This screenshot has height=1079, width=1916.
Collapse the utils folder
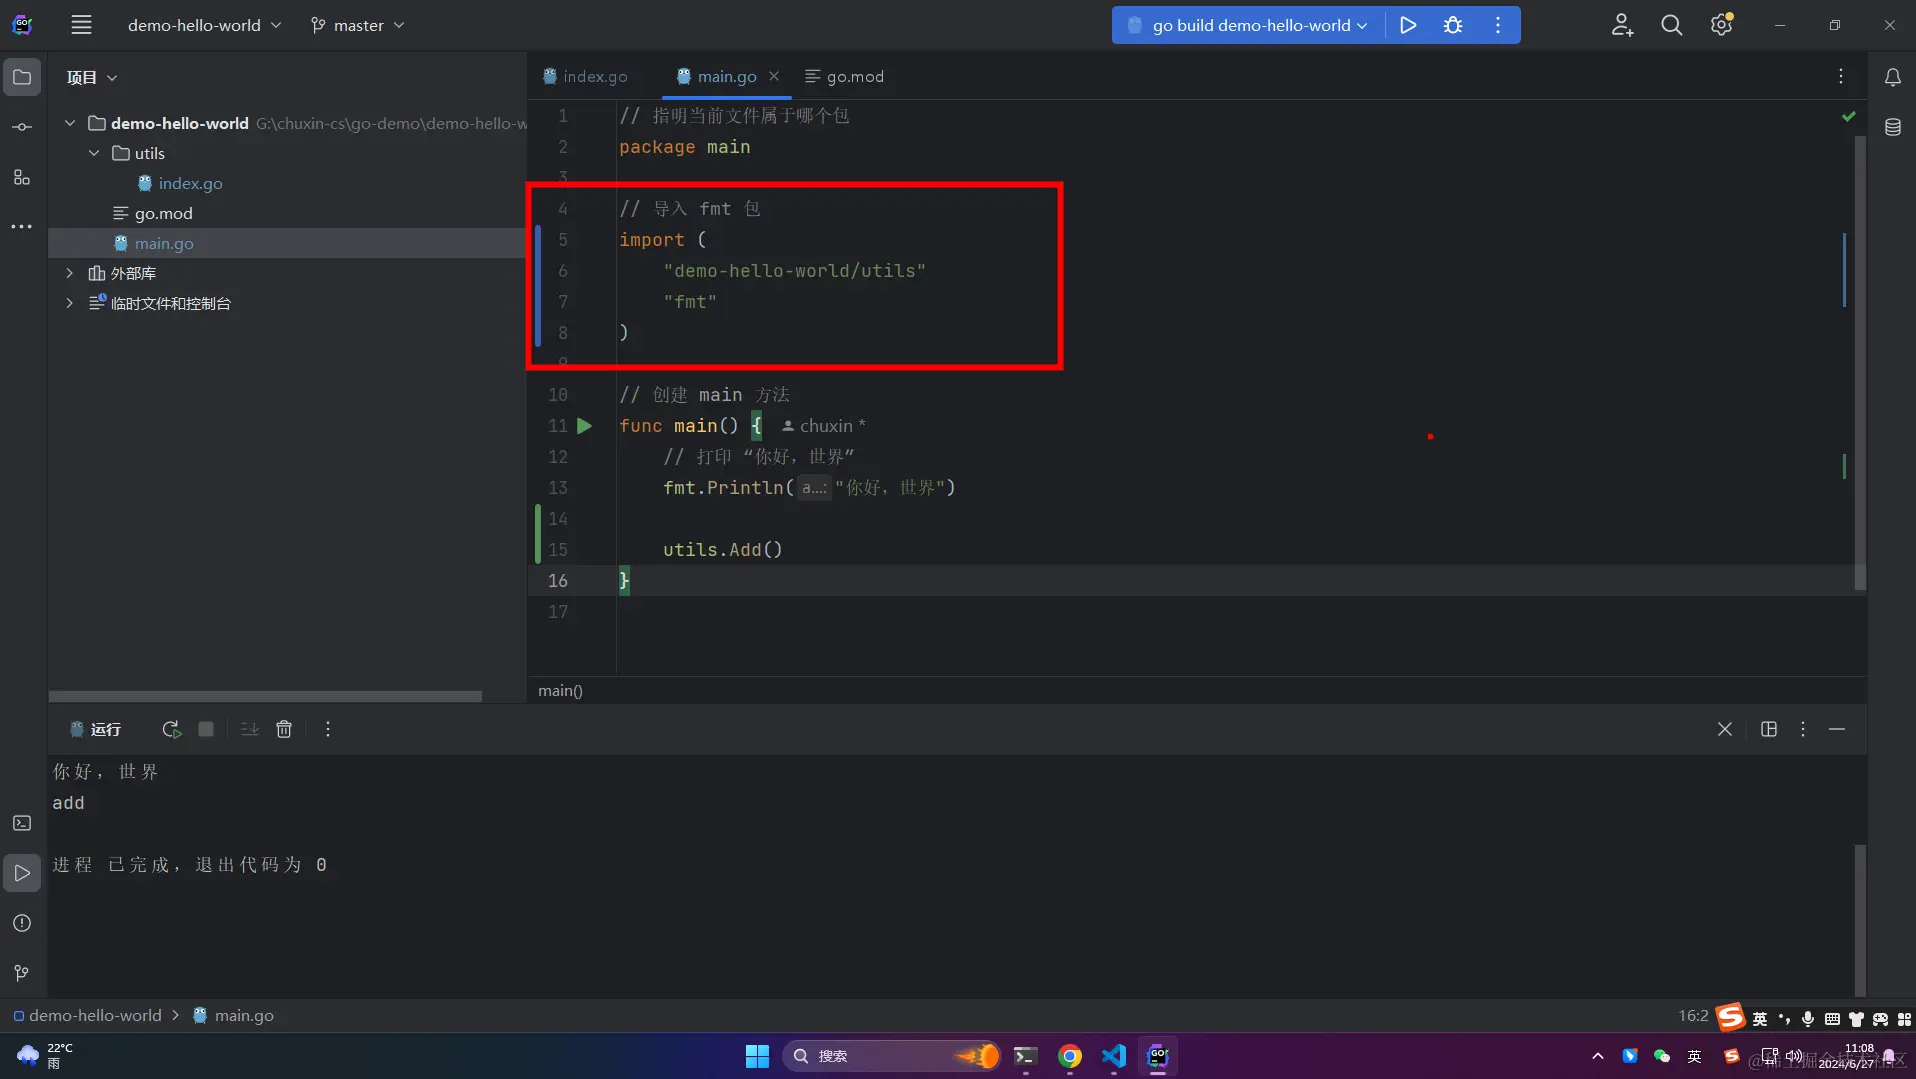coord(94,153)
